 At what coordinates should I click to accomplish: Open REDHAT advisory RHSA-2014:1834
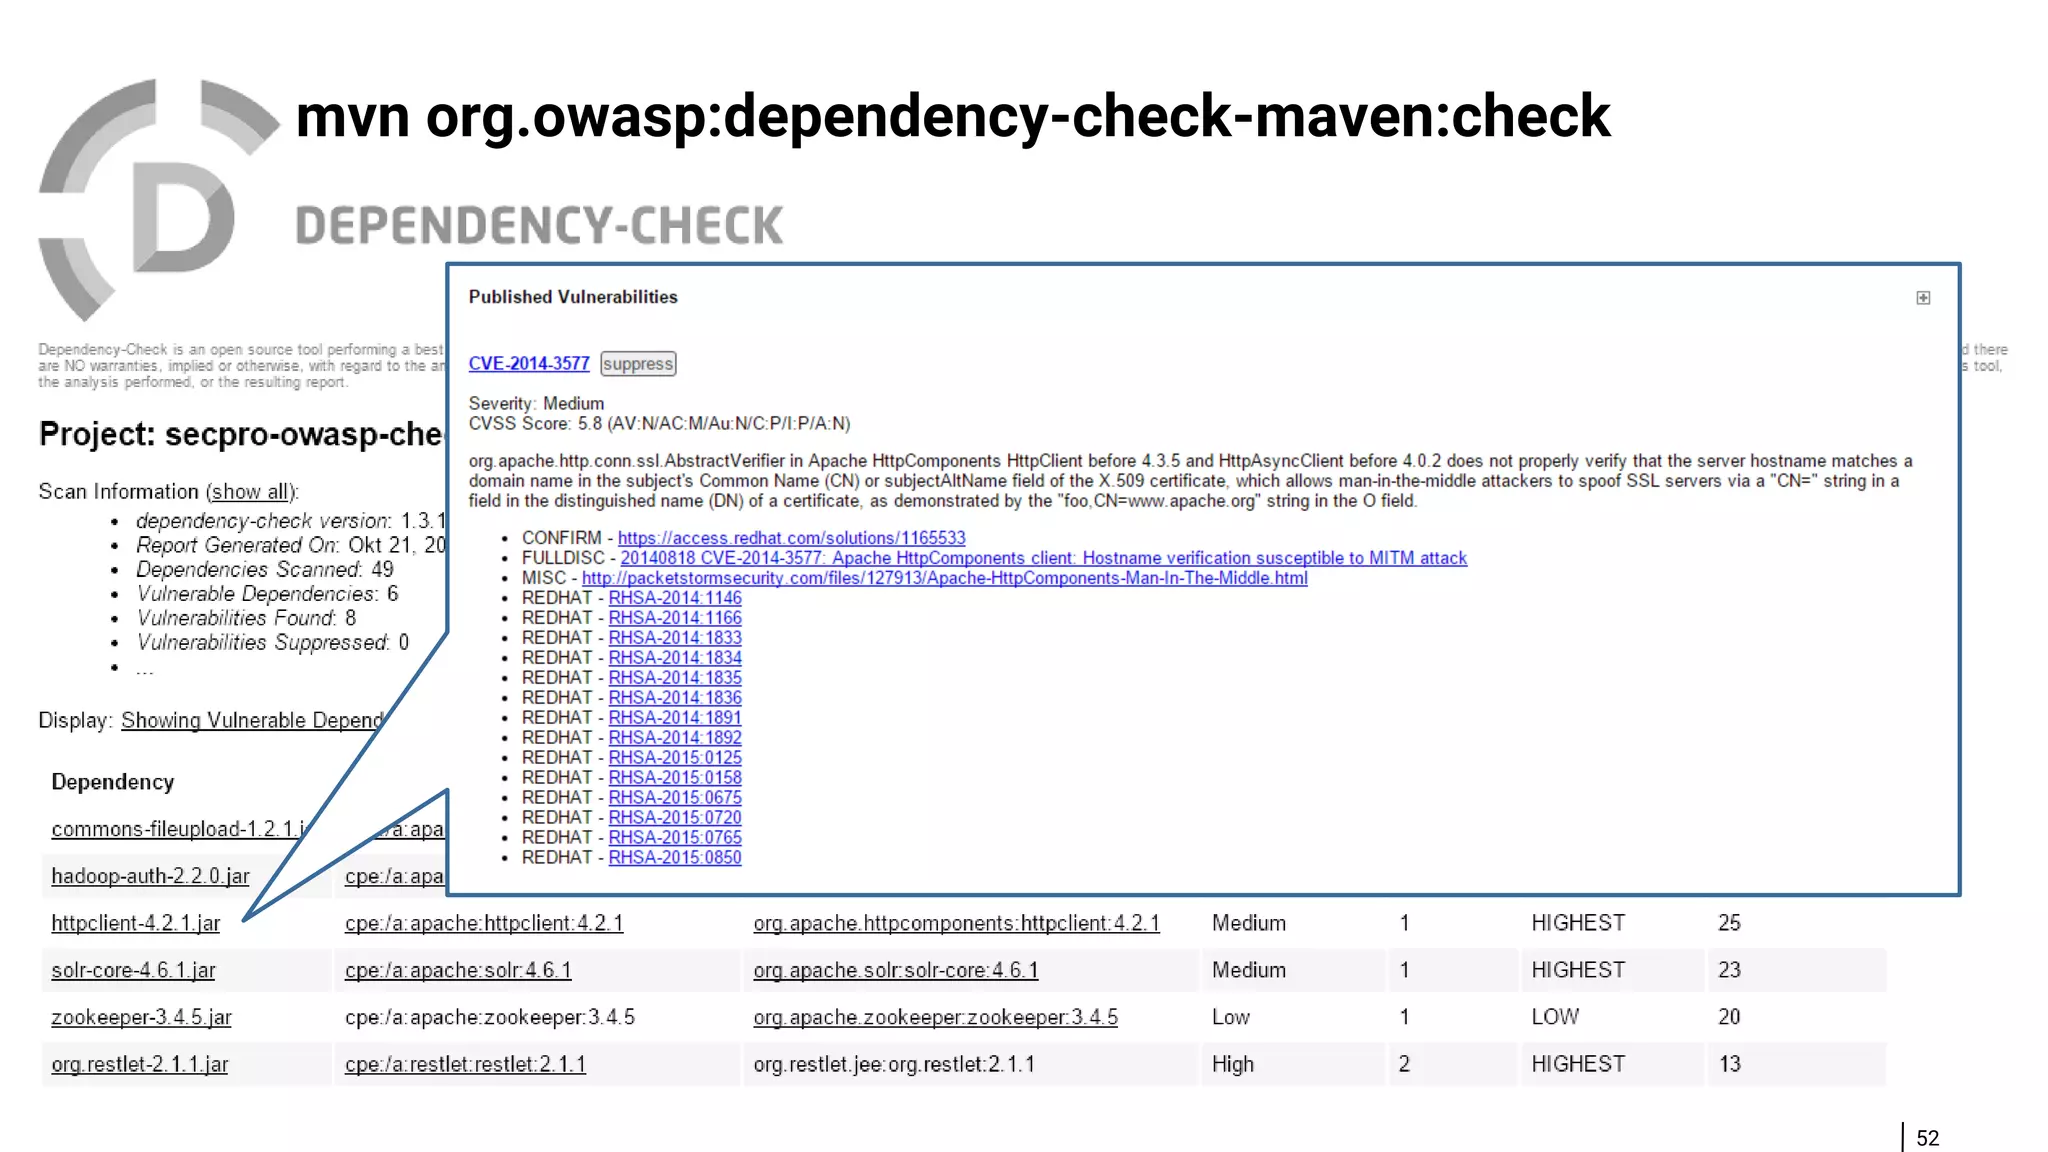[675, 658]
